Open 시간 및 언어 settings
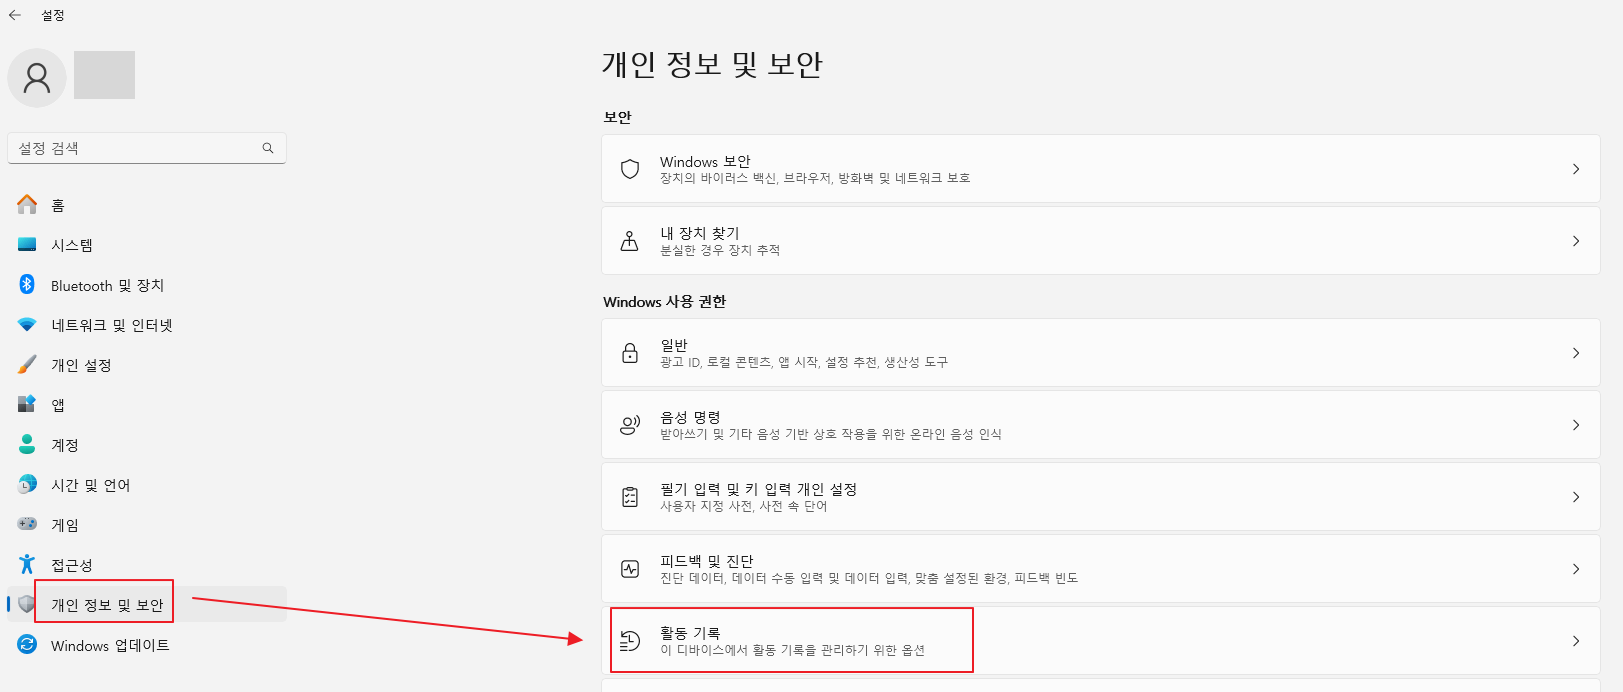Viewport: 1623px width, 692px height. tap(147, 485)
